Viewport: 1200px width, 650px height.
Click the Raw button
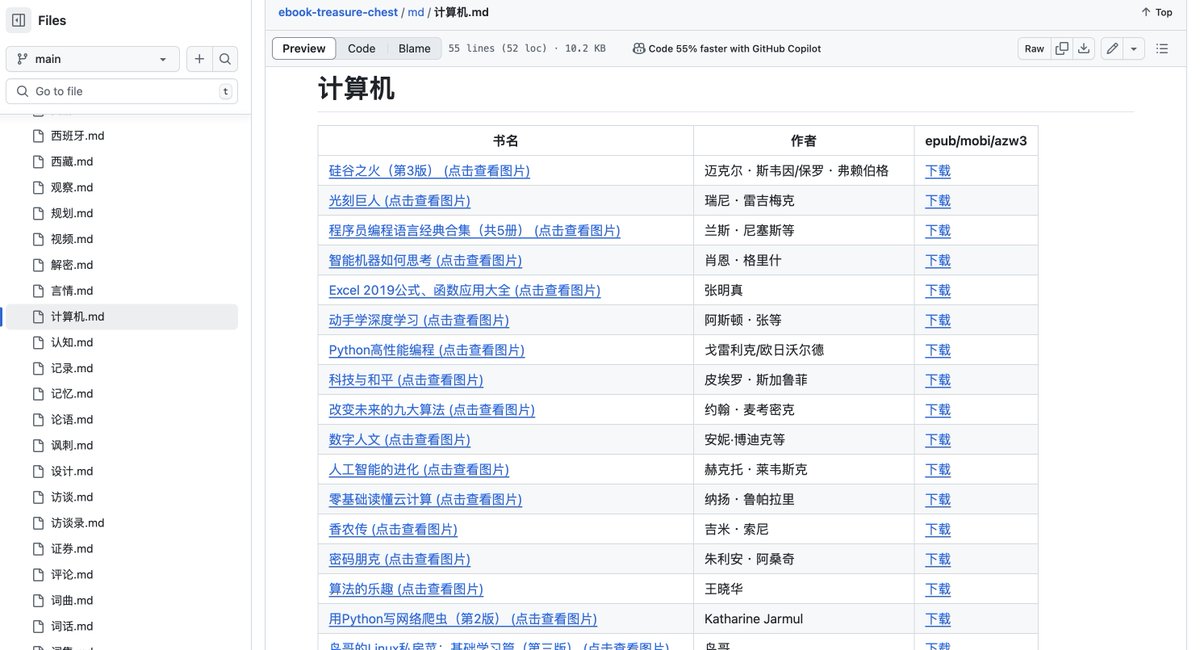[x=1033, y=47]
